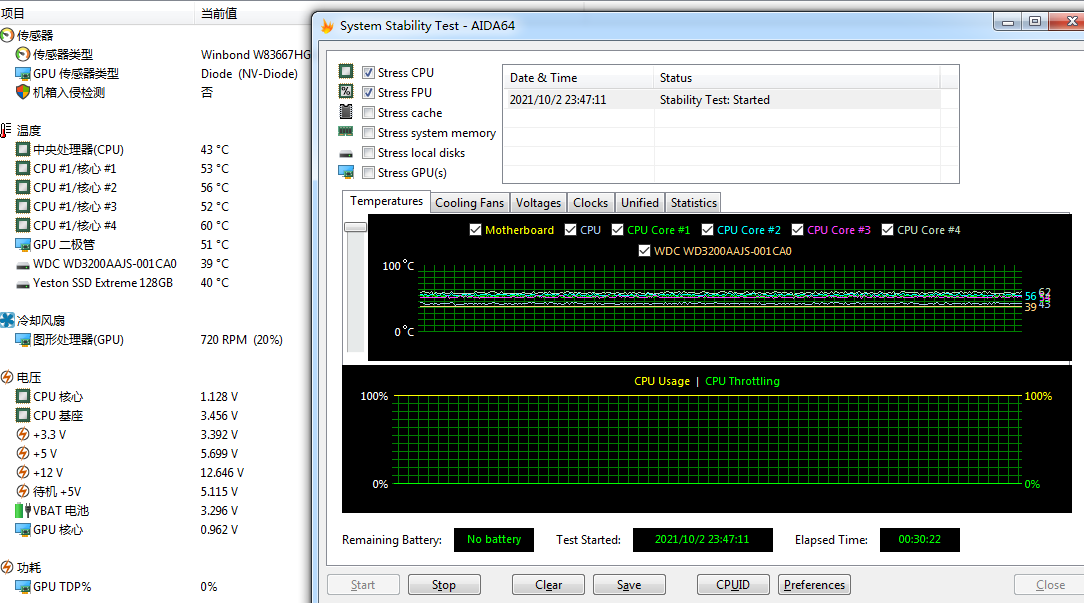Click the hard disk icon beside Stress local disks
Image resolution: width=1084 pixels, height=603 pixels.
[346, 154]
